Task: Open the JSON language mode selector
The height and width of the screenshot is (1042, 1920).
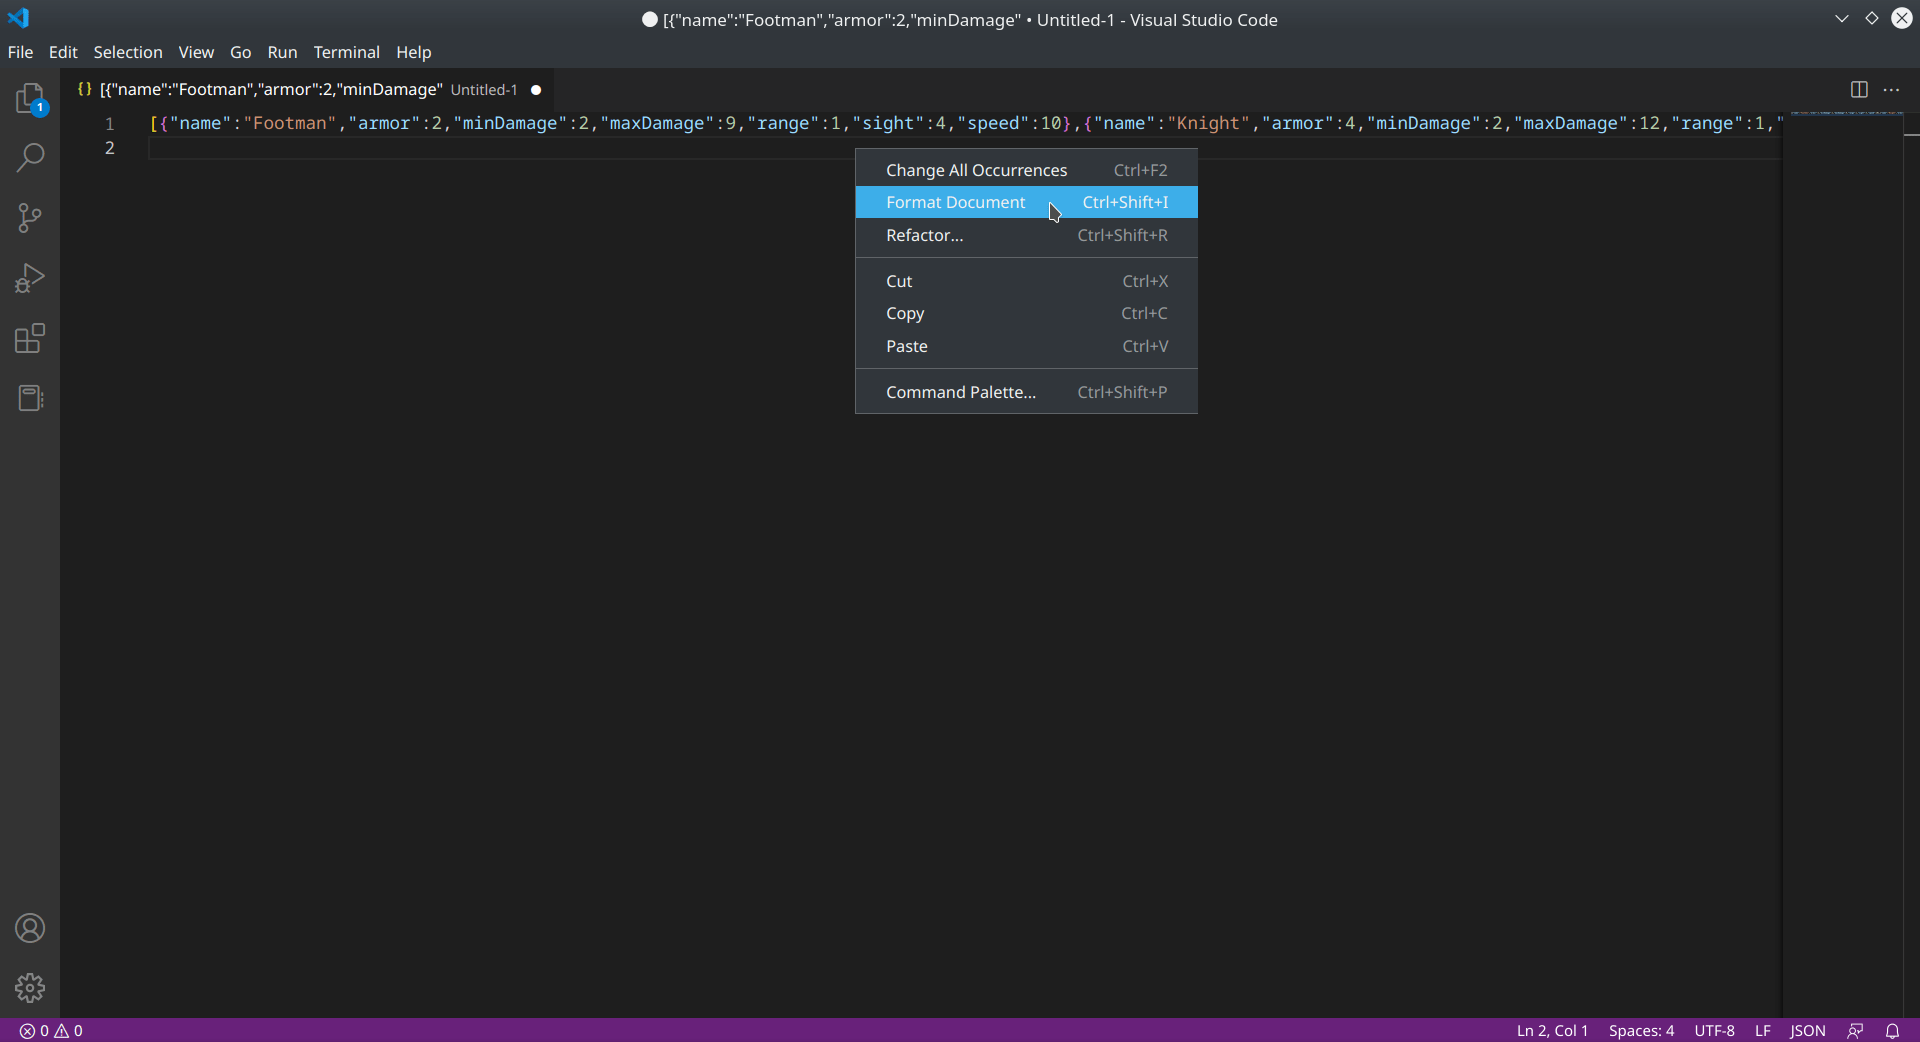Action: (x=1808, y=1030)
